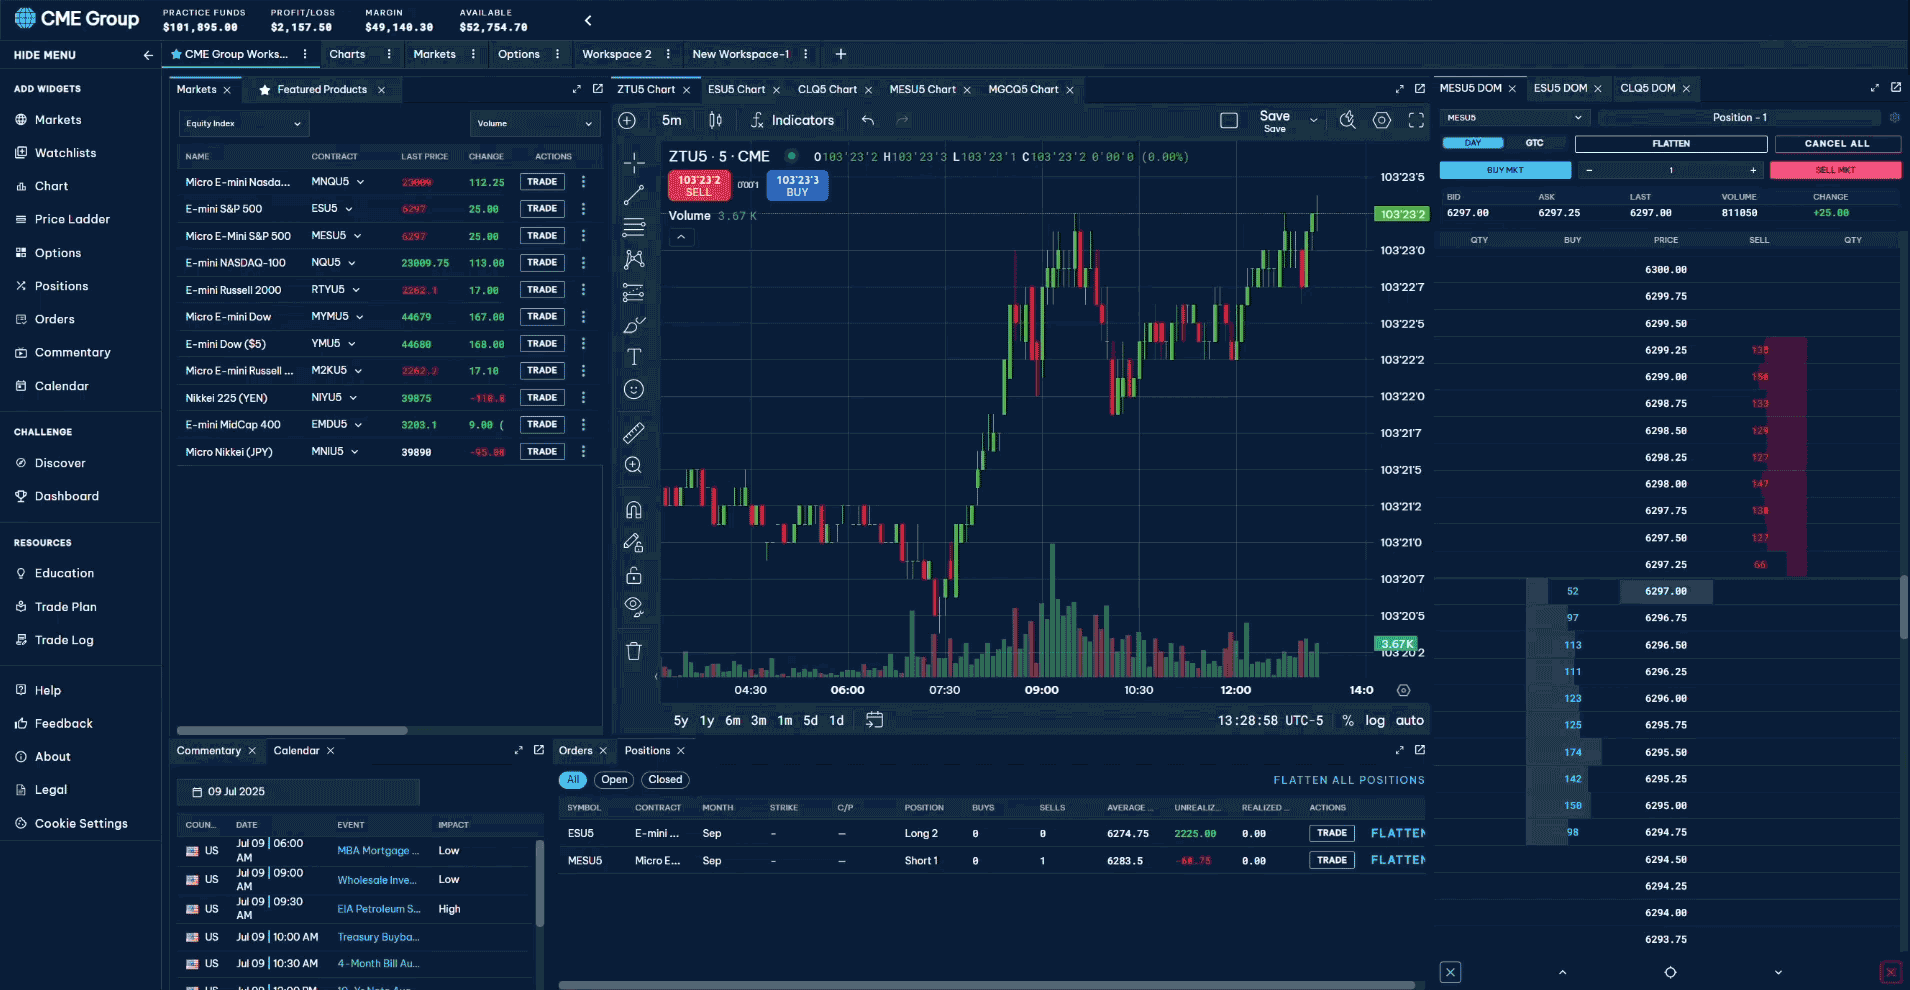The image size is (1910, 990).
Task: Activate the magnet mode tool
Action: coord(634,510)
